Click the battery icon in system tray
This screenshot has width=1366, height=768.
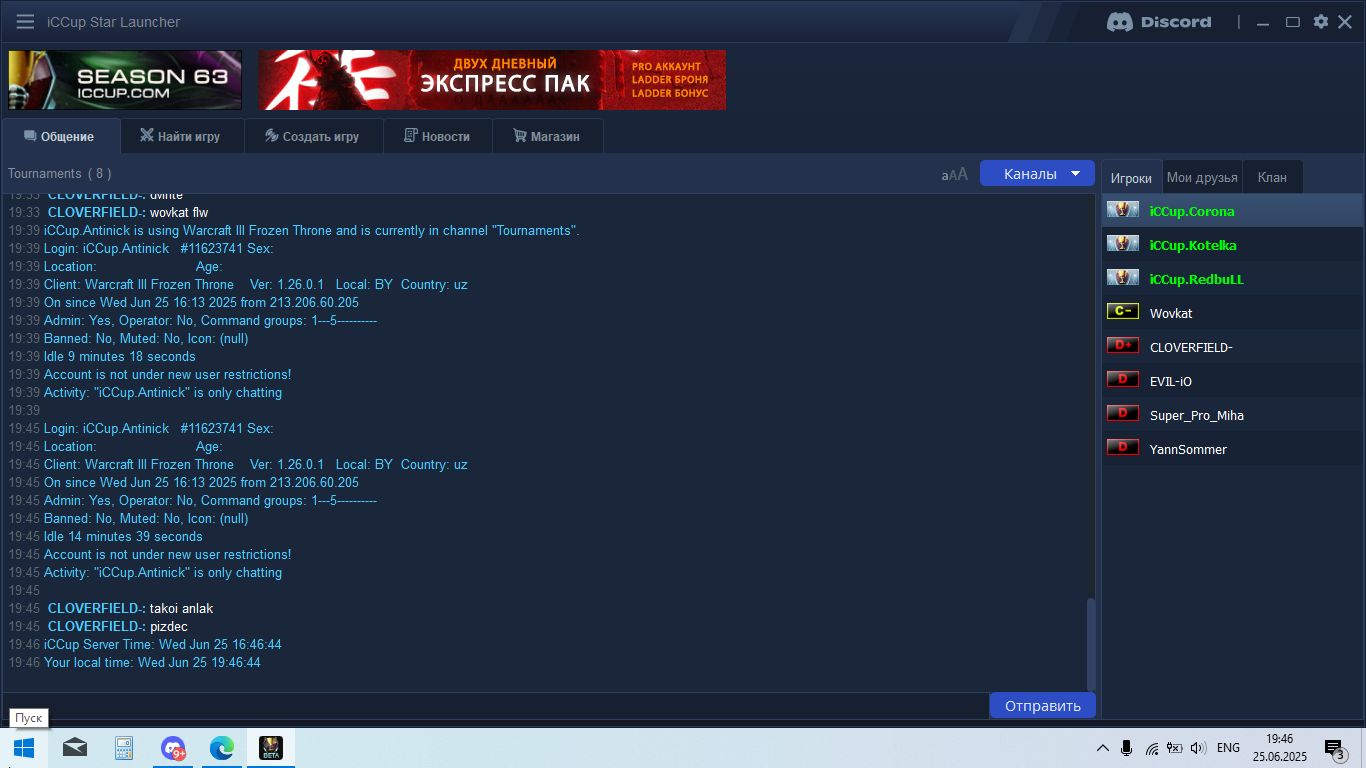(1174, 748)
